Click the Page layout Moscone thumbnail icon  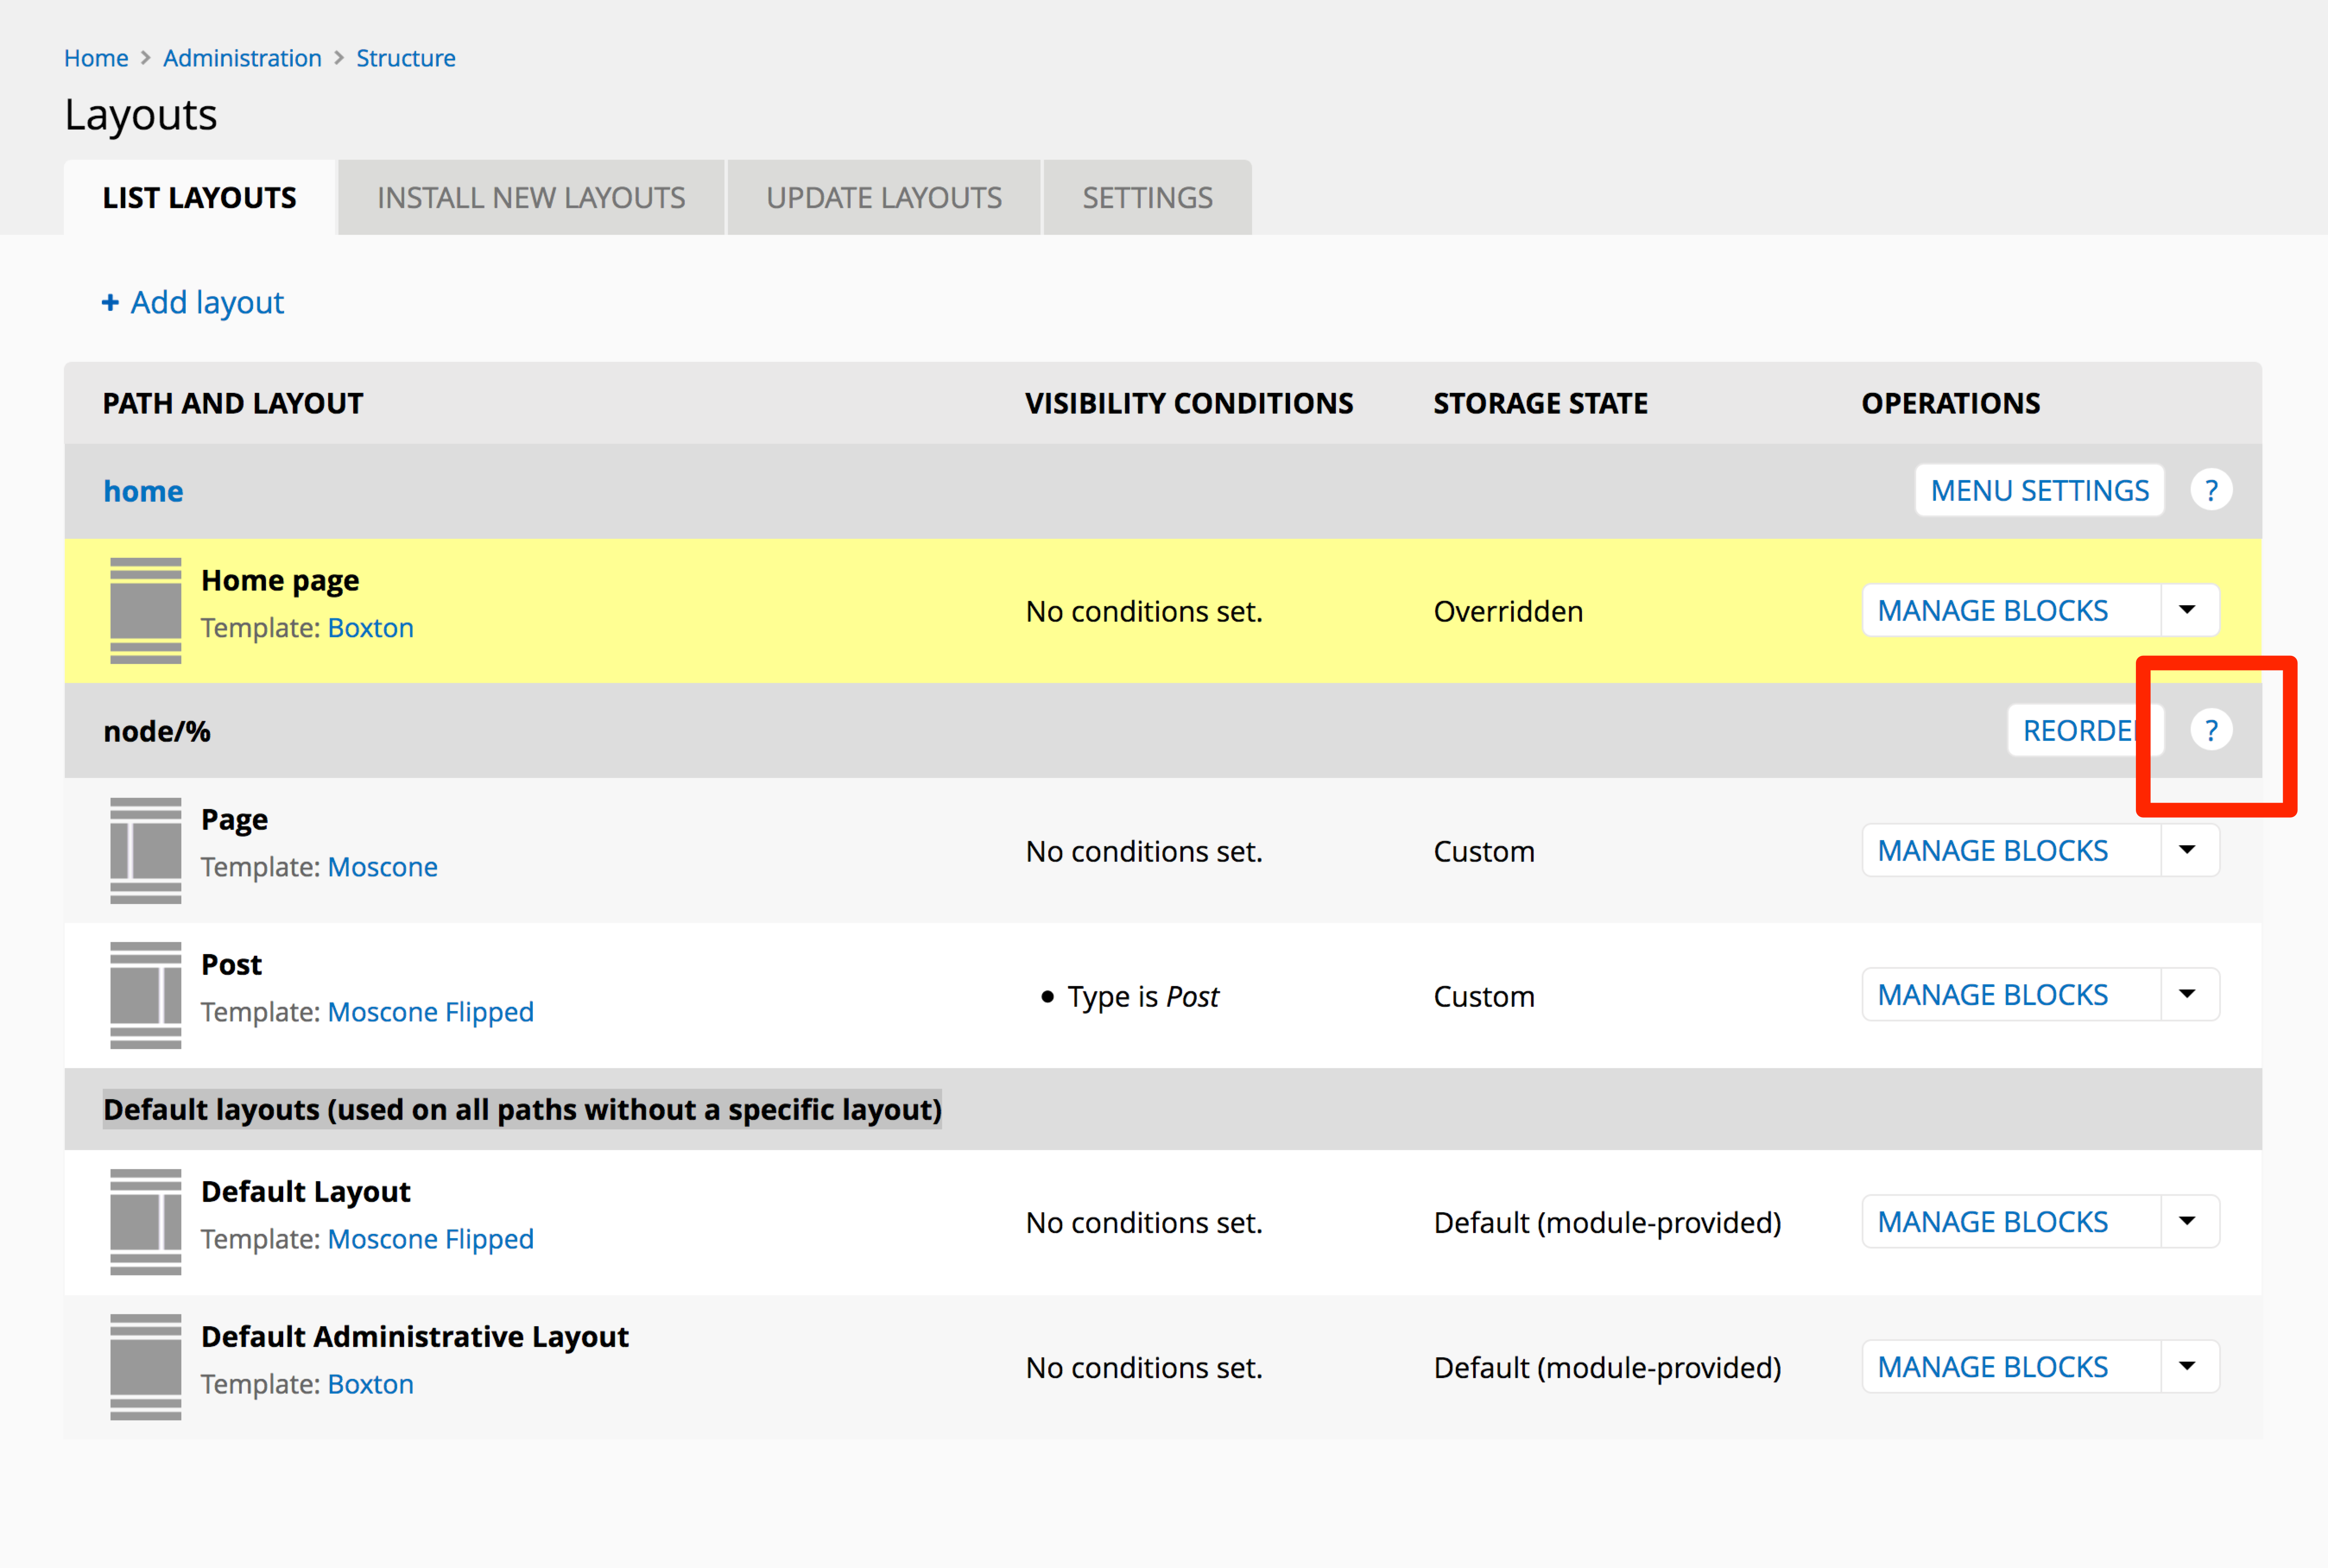(146, 850)
